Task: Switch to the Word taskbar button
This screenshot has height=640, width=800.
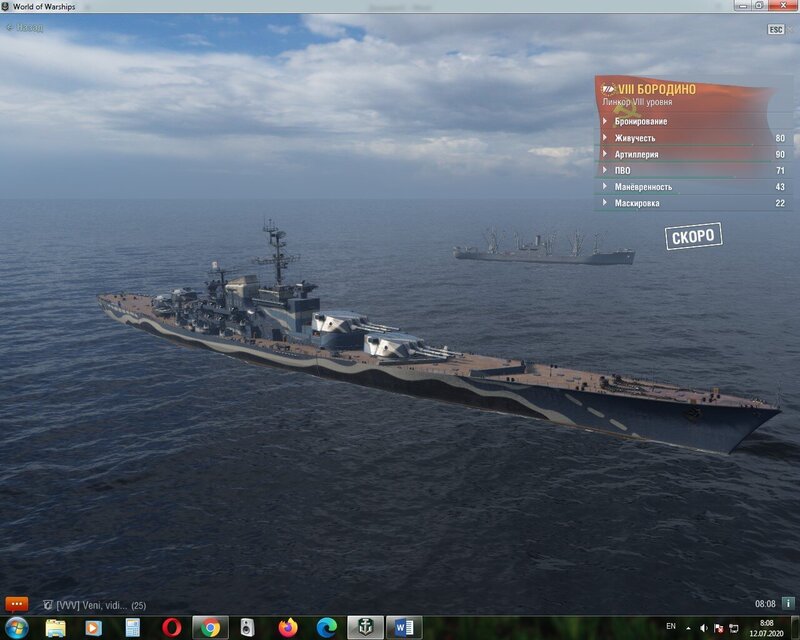Action: tap(404, 628)
